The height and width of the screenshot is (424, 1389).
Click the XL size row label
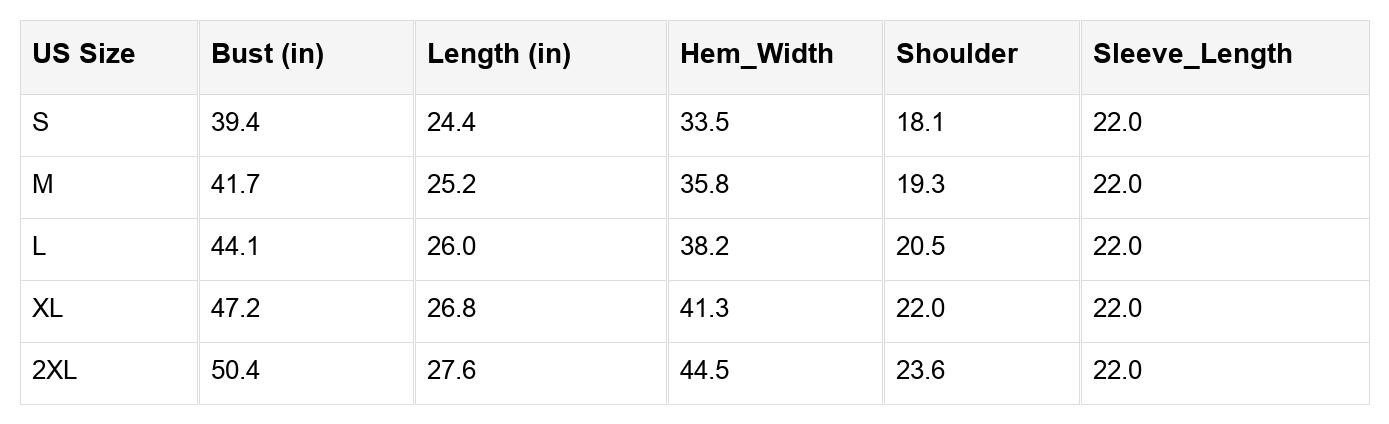[47, 309]
